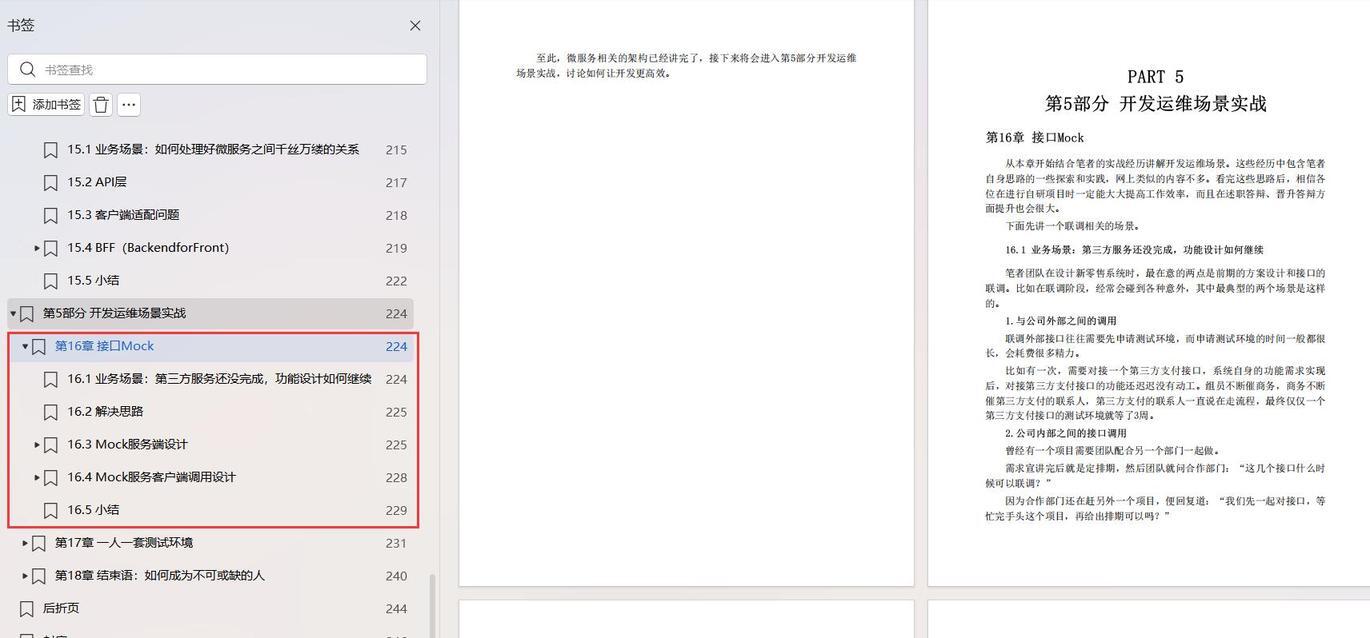Click bookmark icon of 第16章 接口Mock
Viewport: 1370px width, 638px height.
[x=38, y=347]
